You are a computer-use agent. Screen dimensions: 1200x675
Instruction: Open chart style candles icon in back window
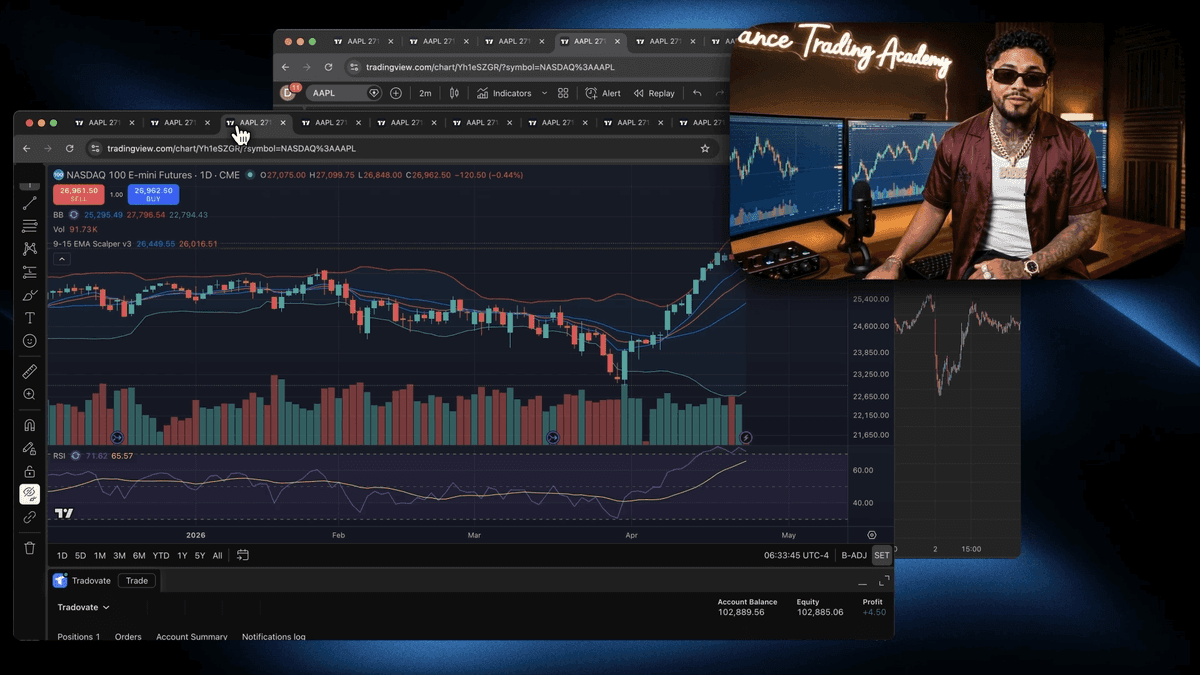click(454, 93)
